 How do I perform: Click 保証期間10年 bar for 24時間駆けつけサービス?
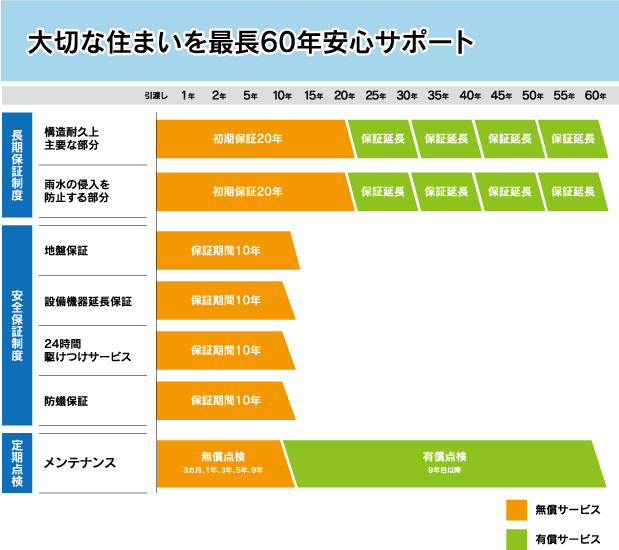tap(224, 351)
